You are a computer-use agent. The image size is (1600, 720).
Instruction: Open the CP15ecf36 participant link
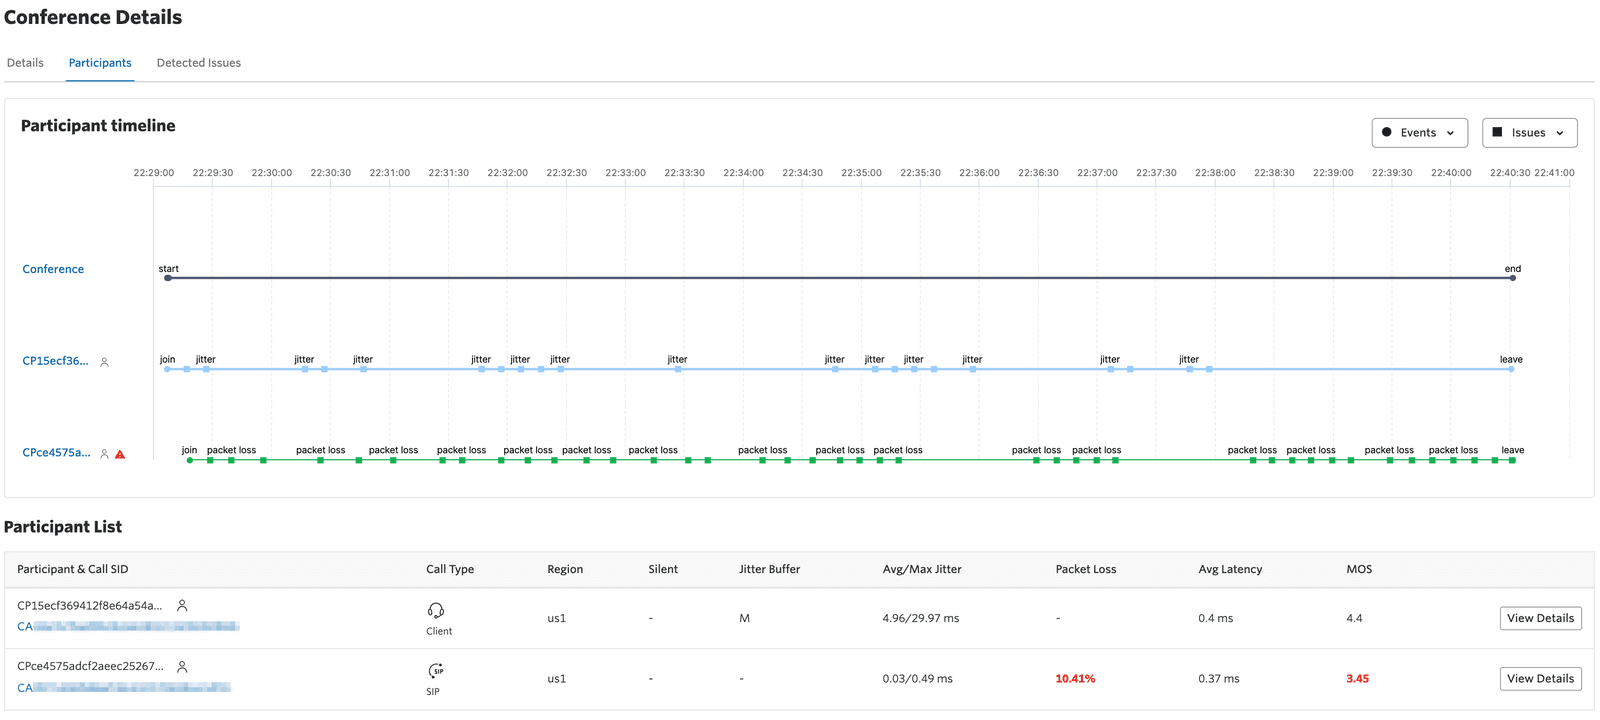pyautogui.click(x=55, y=361)
